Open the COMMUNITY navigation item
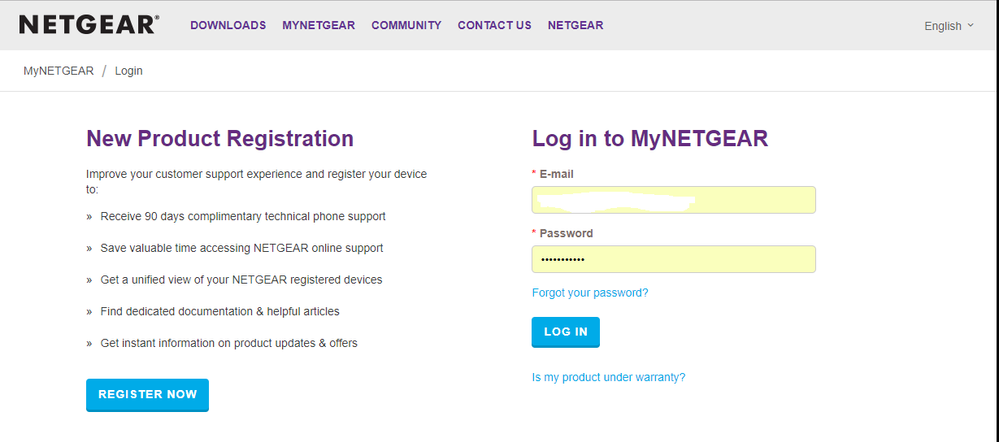999x442 pixels. click(406, 26)
